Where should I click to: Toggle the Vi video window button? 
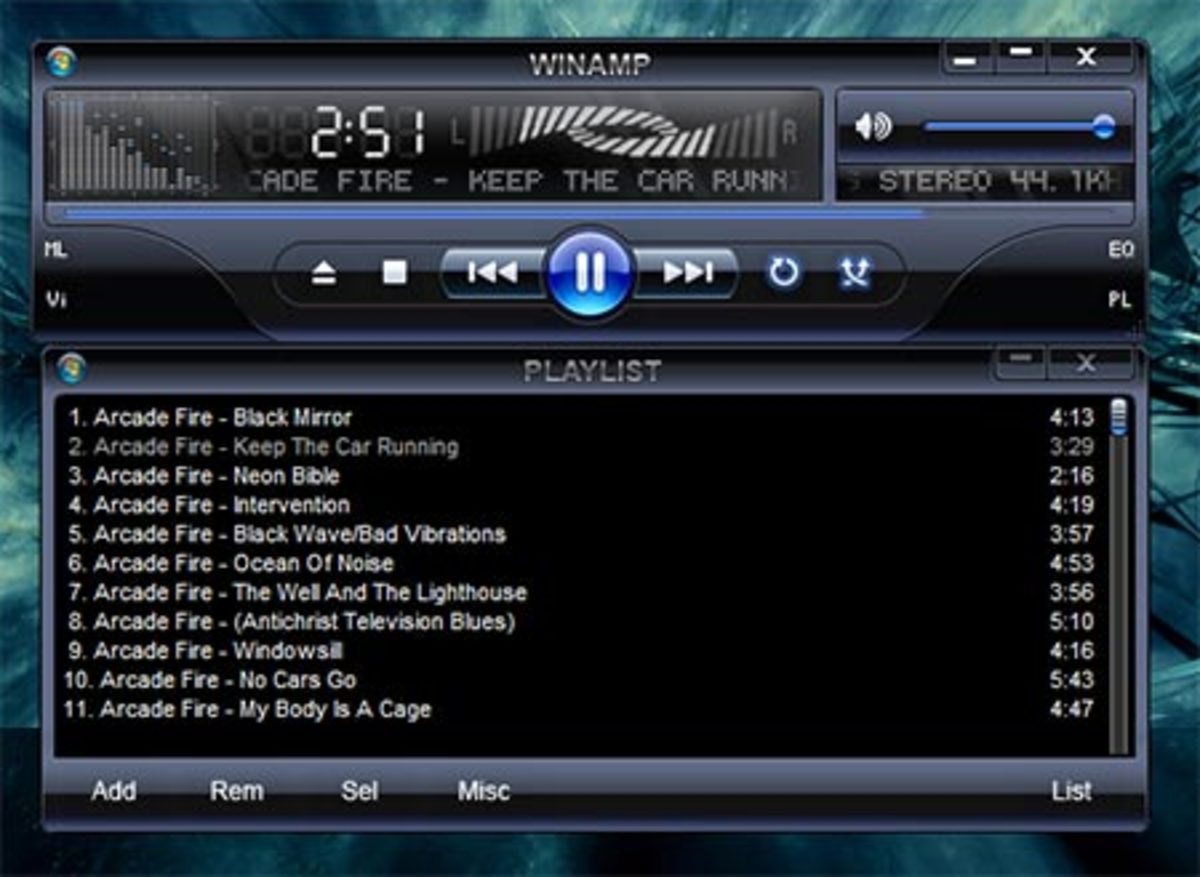56,299
